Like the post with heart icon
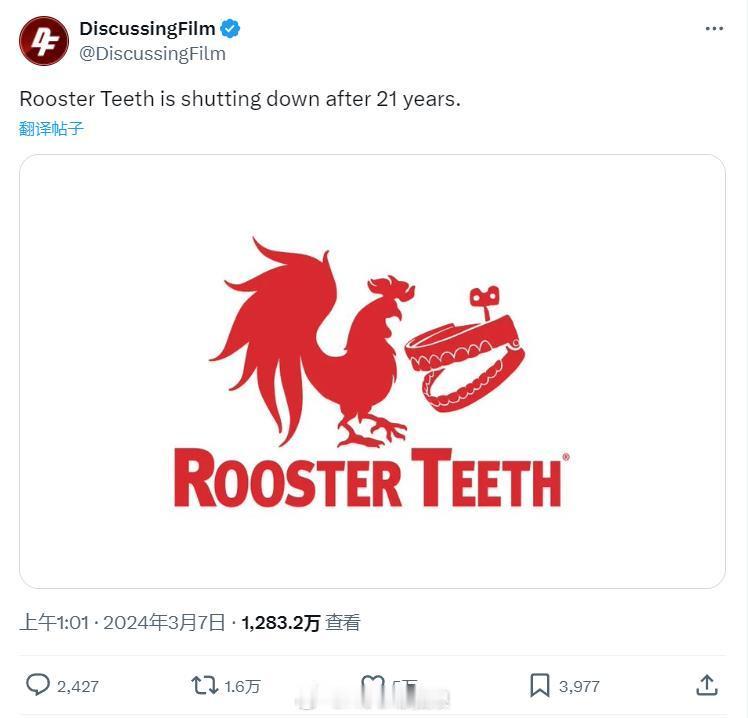The image size is (748, 718). click(x=373, y=686)
